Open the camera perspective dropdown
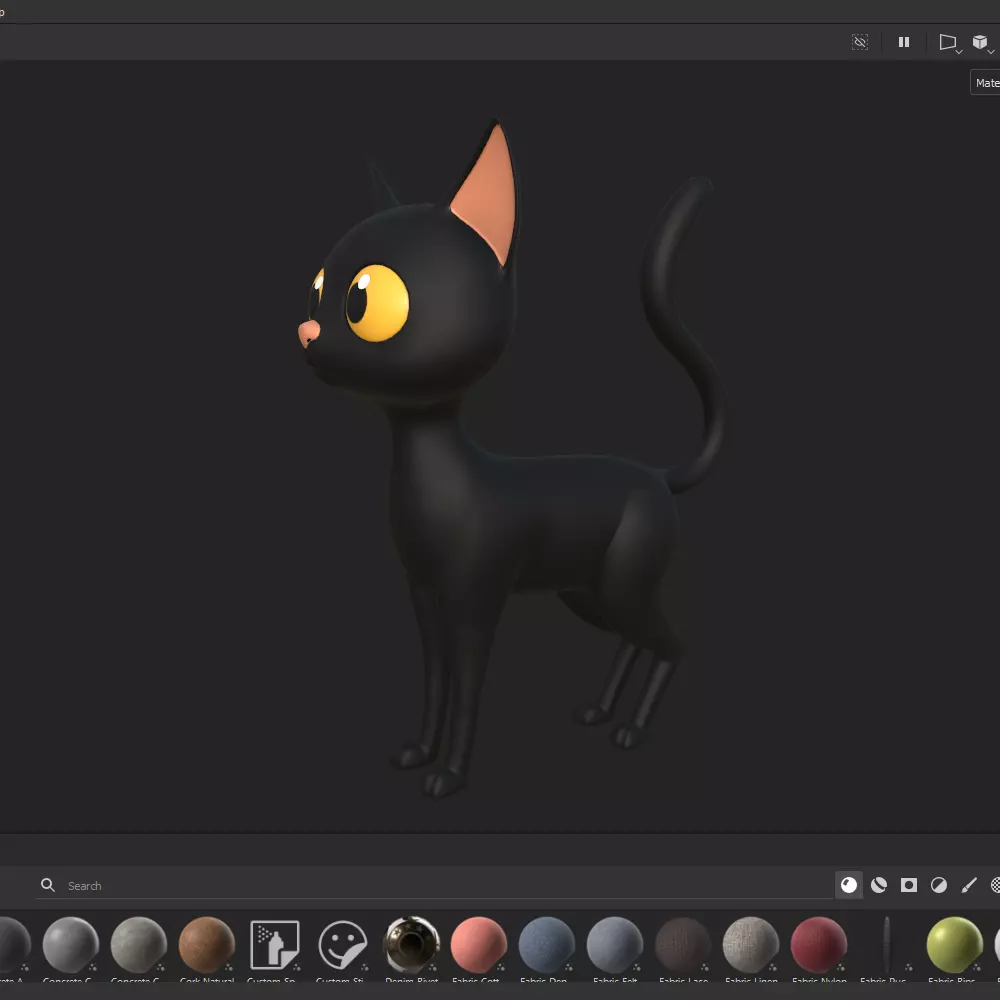The height and width of the screenshot is (1000, 1000). click(950, 43)
